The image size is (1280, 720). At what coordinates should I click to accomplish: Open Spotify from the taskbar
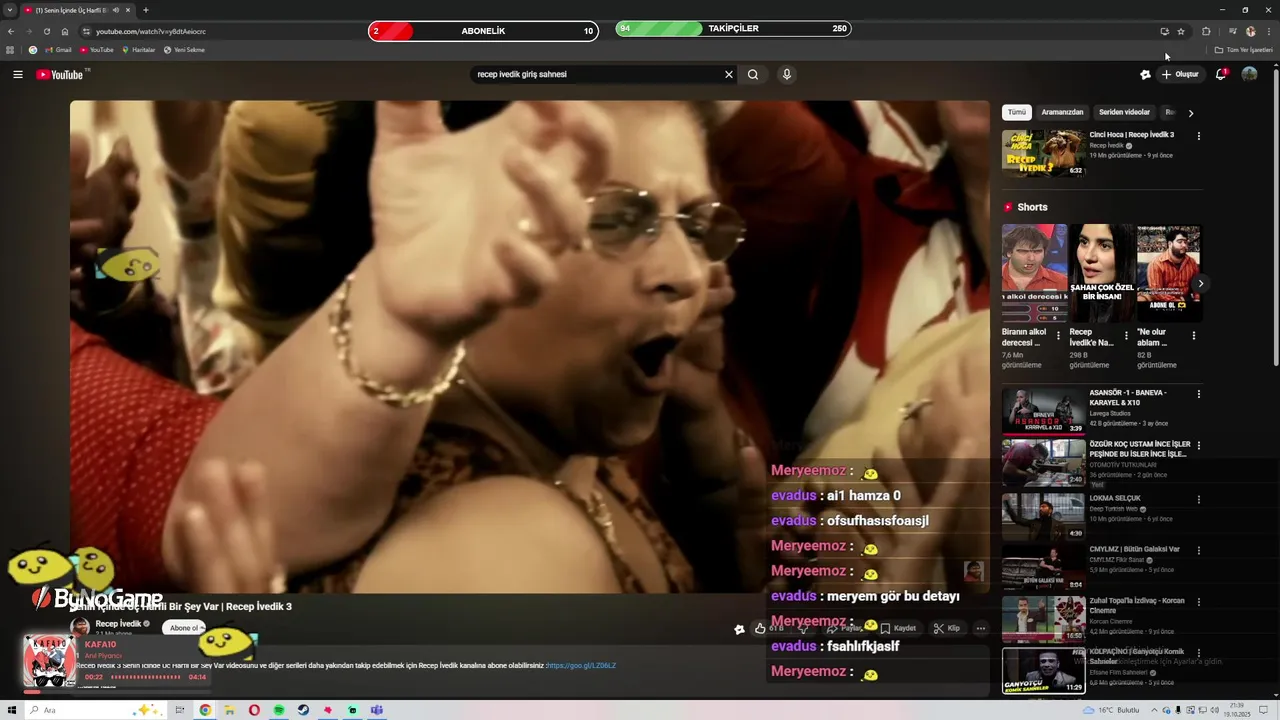(279, 710)
